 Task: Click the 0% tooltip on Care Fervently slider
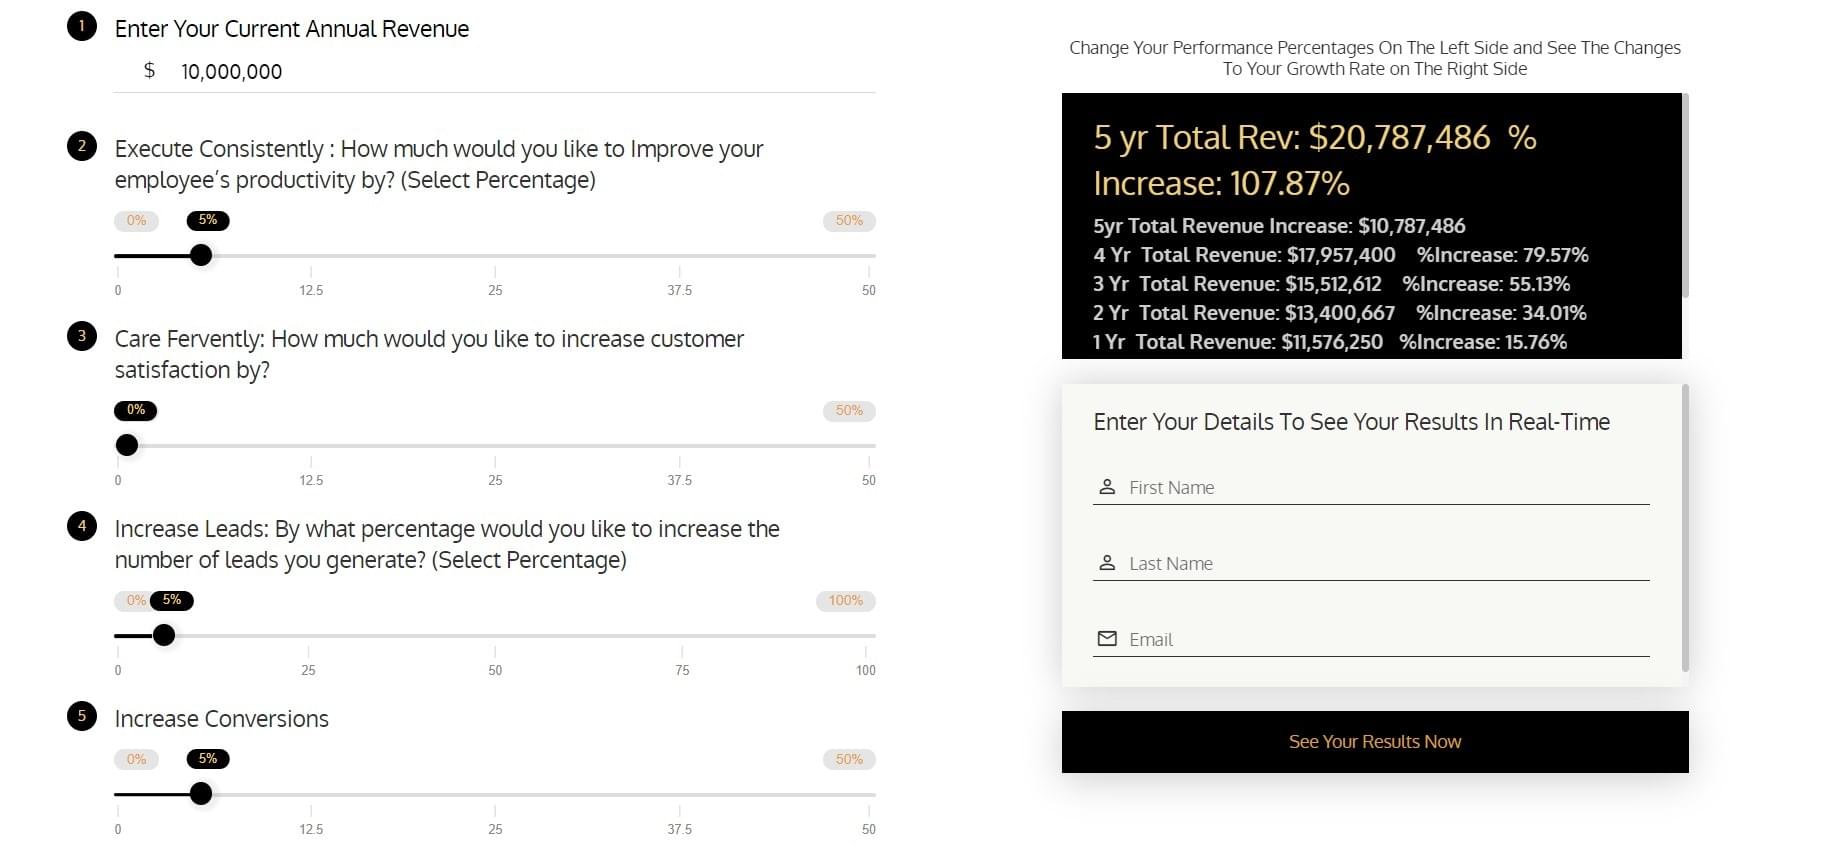(x=136, y=410)
